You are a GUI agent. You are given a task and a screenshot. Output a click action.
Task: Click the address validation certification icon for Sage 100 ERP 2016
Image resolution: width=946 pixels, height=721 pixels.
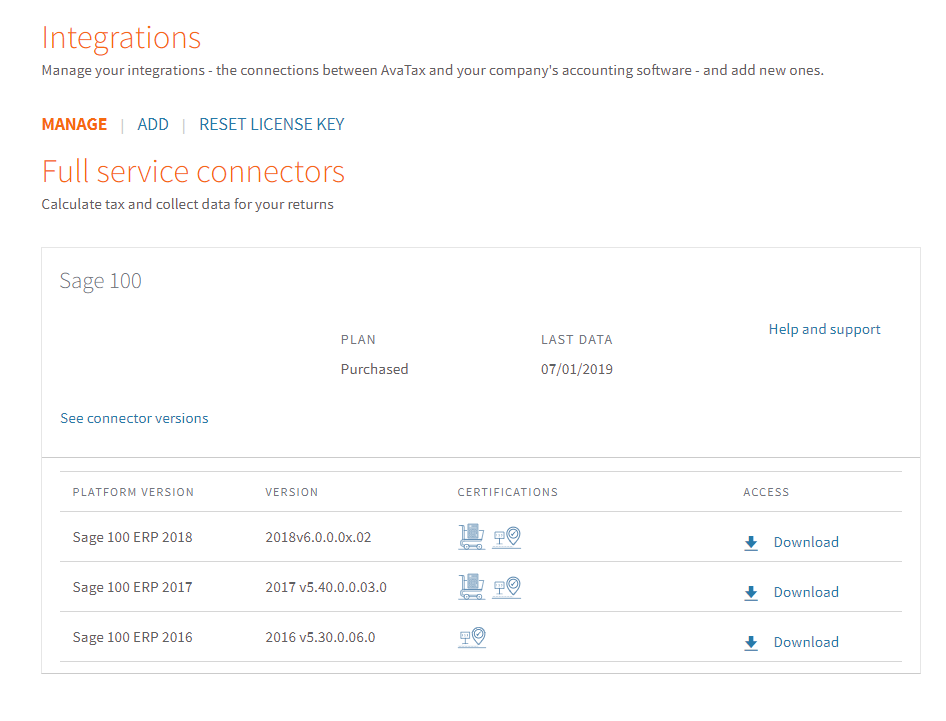[472, 637]
